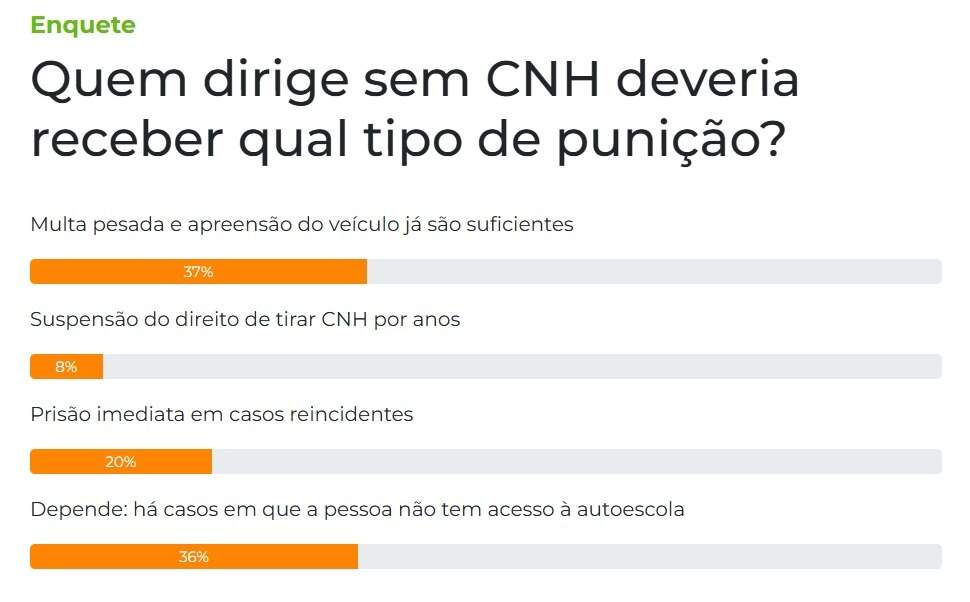970x602 pixels.
Task: Click the green 'Enquete' label
Action: point(83,25)
